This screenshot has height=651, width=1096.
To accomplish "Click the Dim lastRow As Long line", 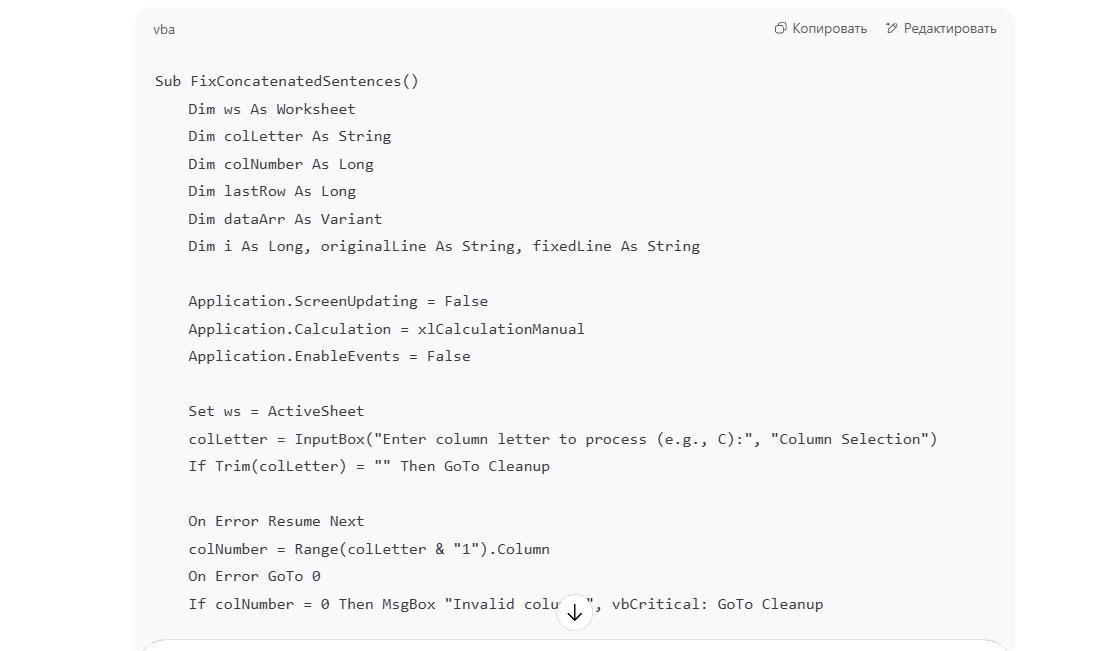I will (x=271, y=191).
